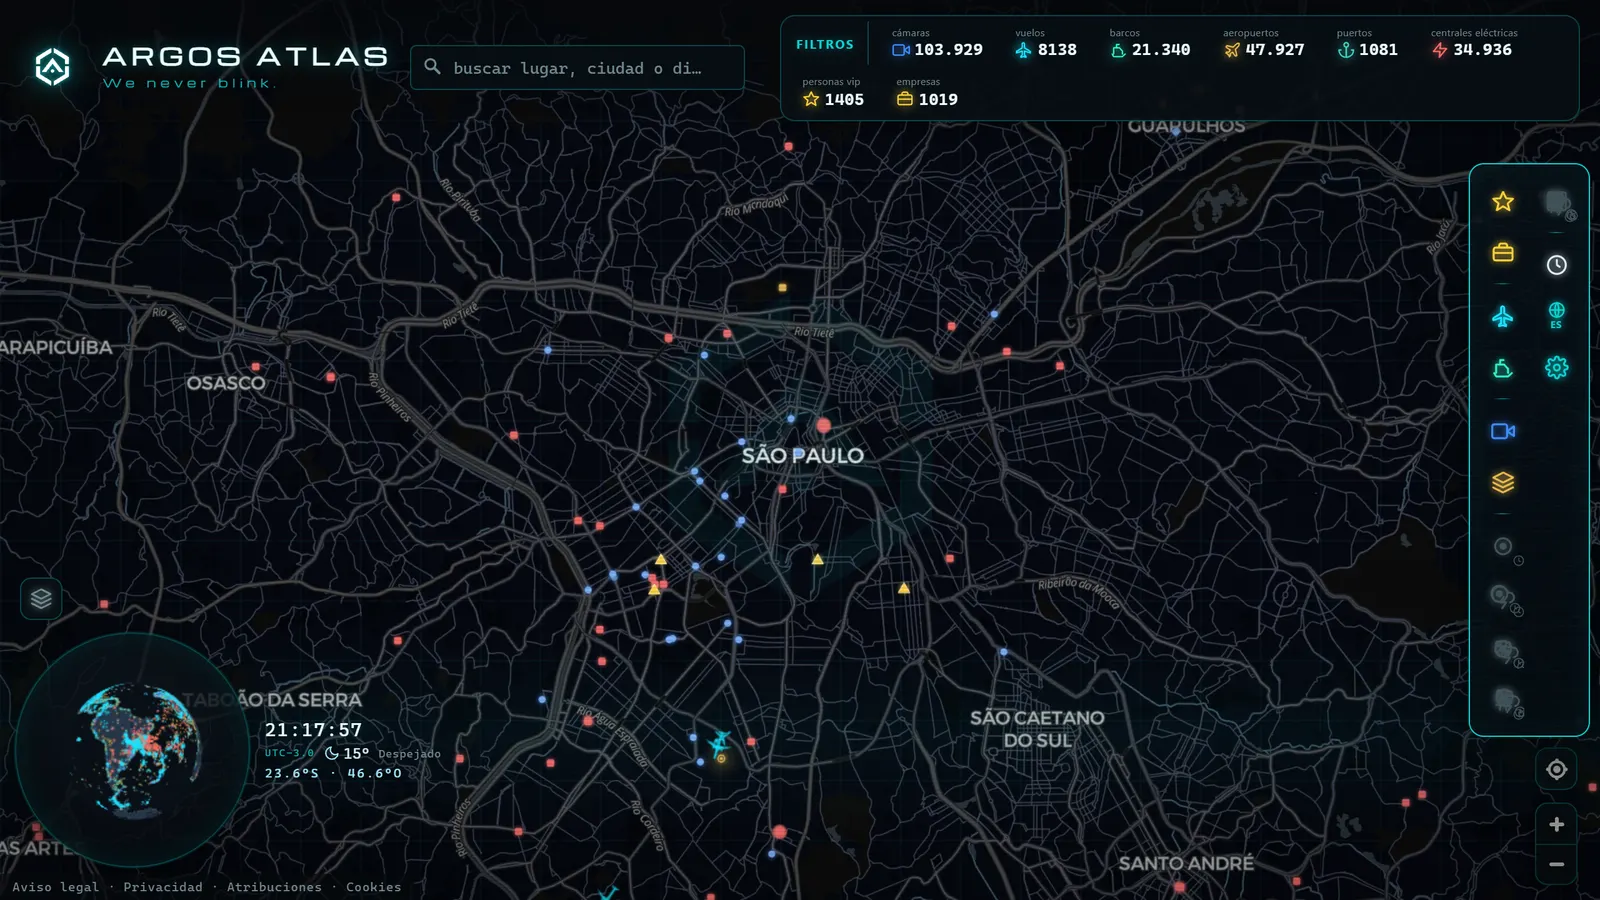Open the orange layers stack icon in sidebar
1600x900 pixels.
click(x=1502, y=483)
